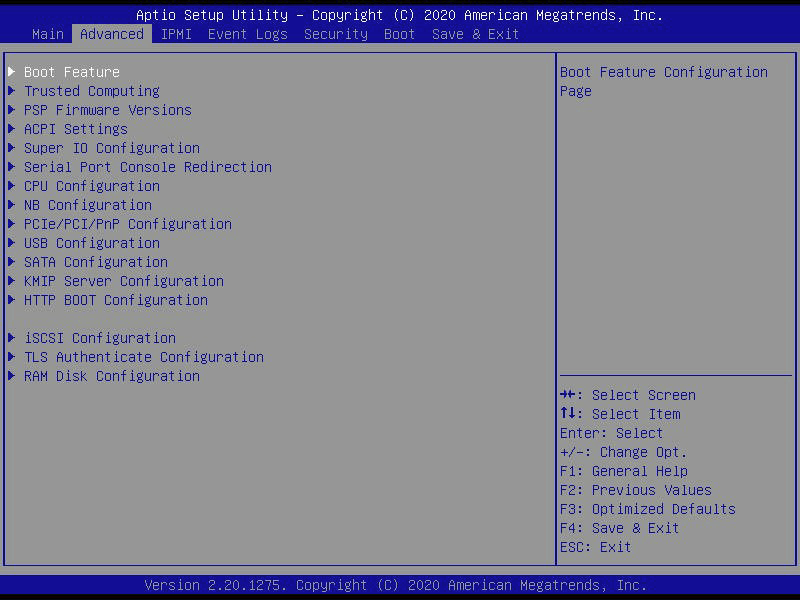Click the 'F1: General Help' hint

[x=623, y=471]
